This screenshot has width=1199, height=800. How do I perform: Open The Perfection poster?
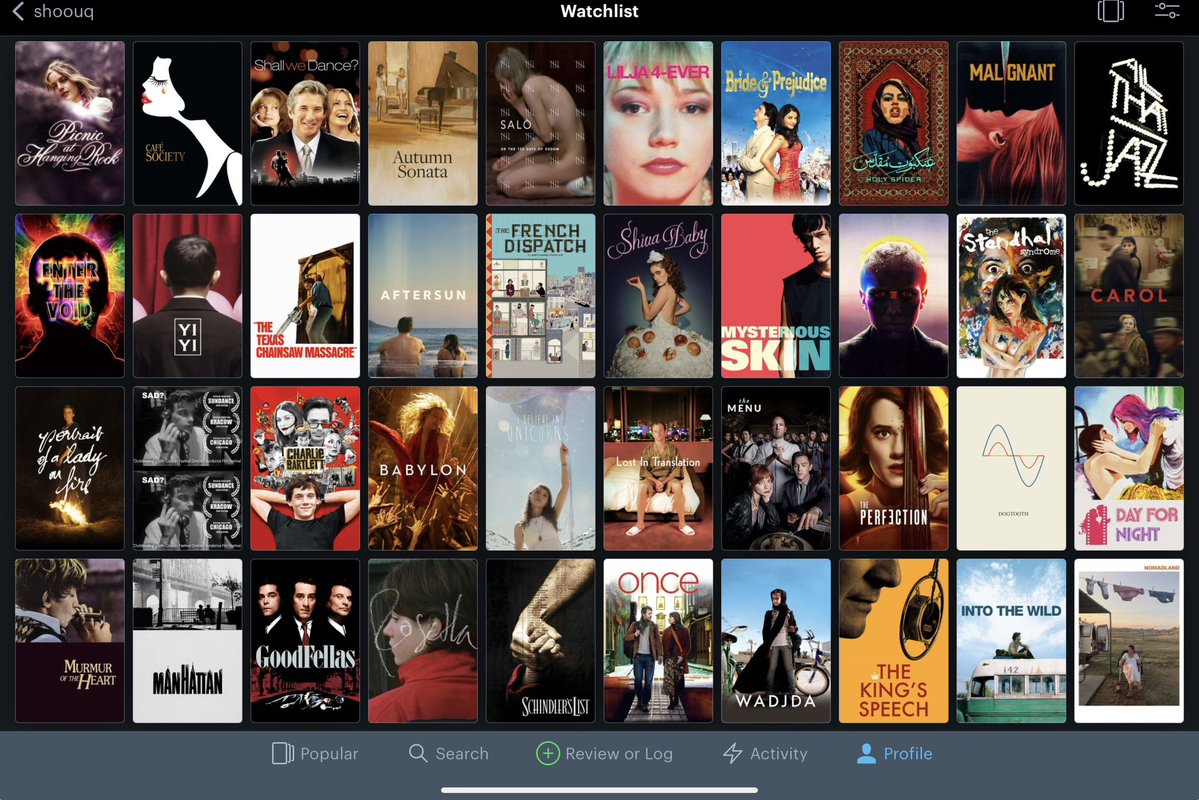tap(894, 468)
